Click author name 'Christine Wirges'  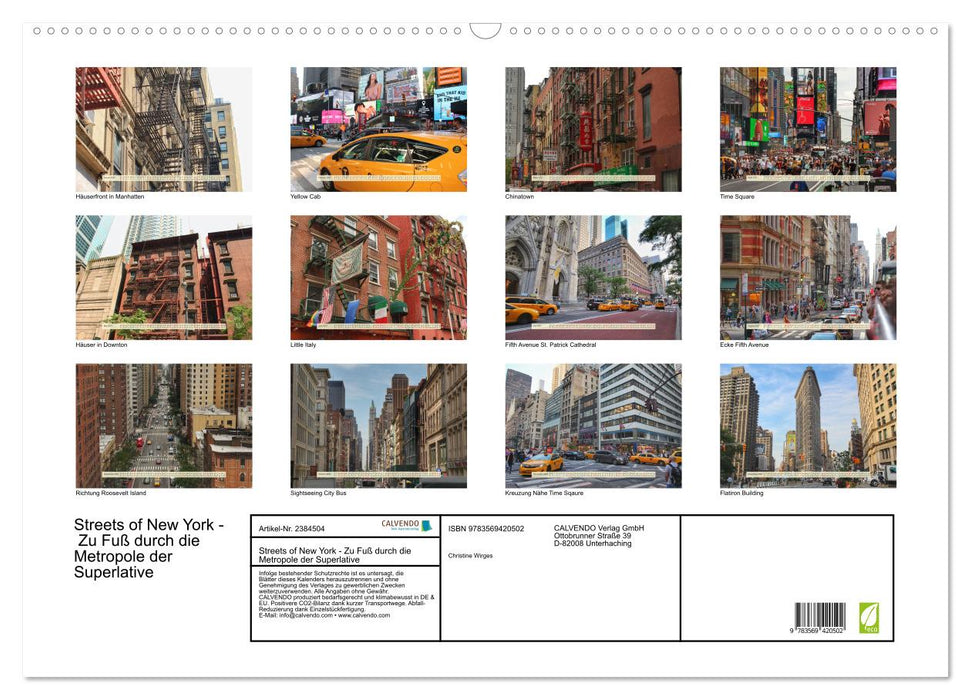coord(471,556)
